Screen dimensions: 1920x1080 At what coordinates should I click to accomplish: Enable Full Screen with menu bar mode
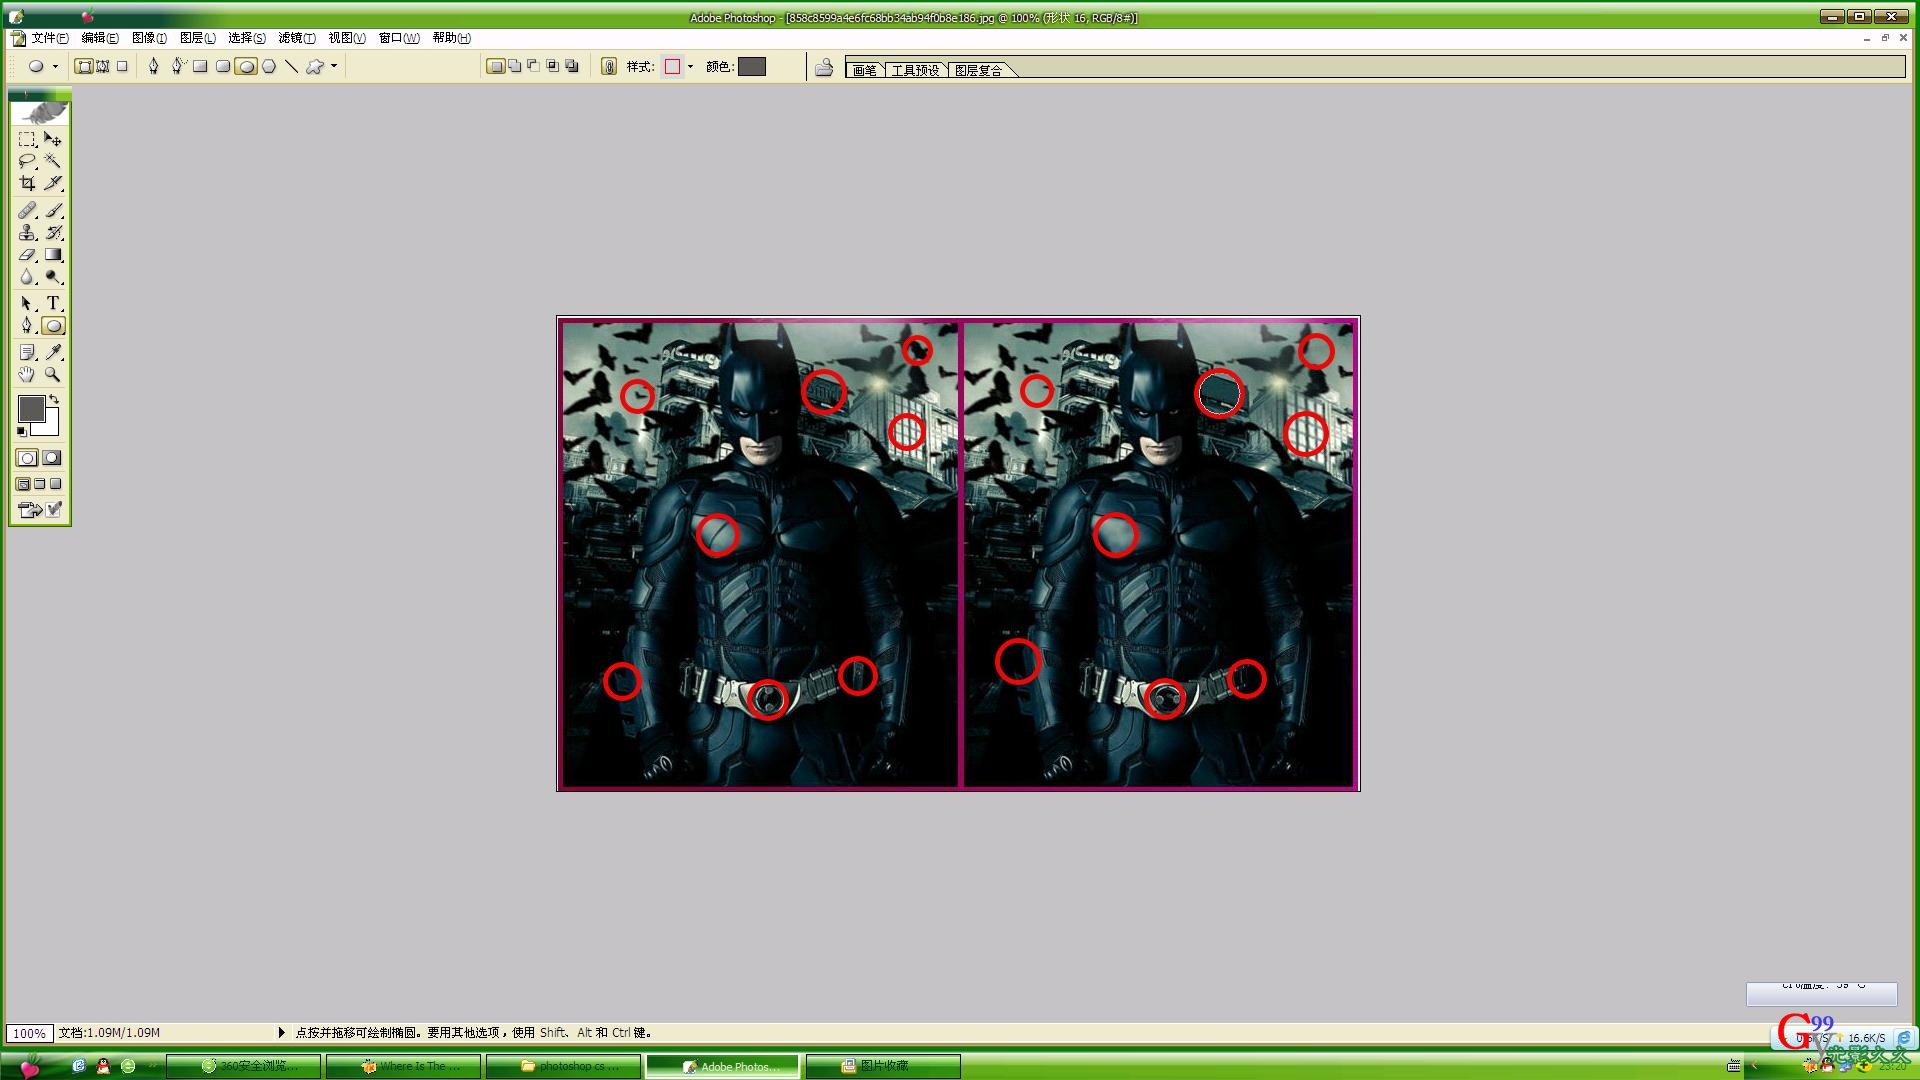40,484
